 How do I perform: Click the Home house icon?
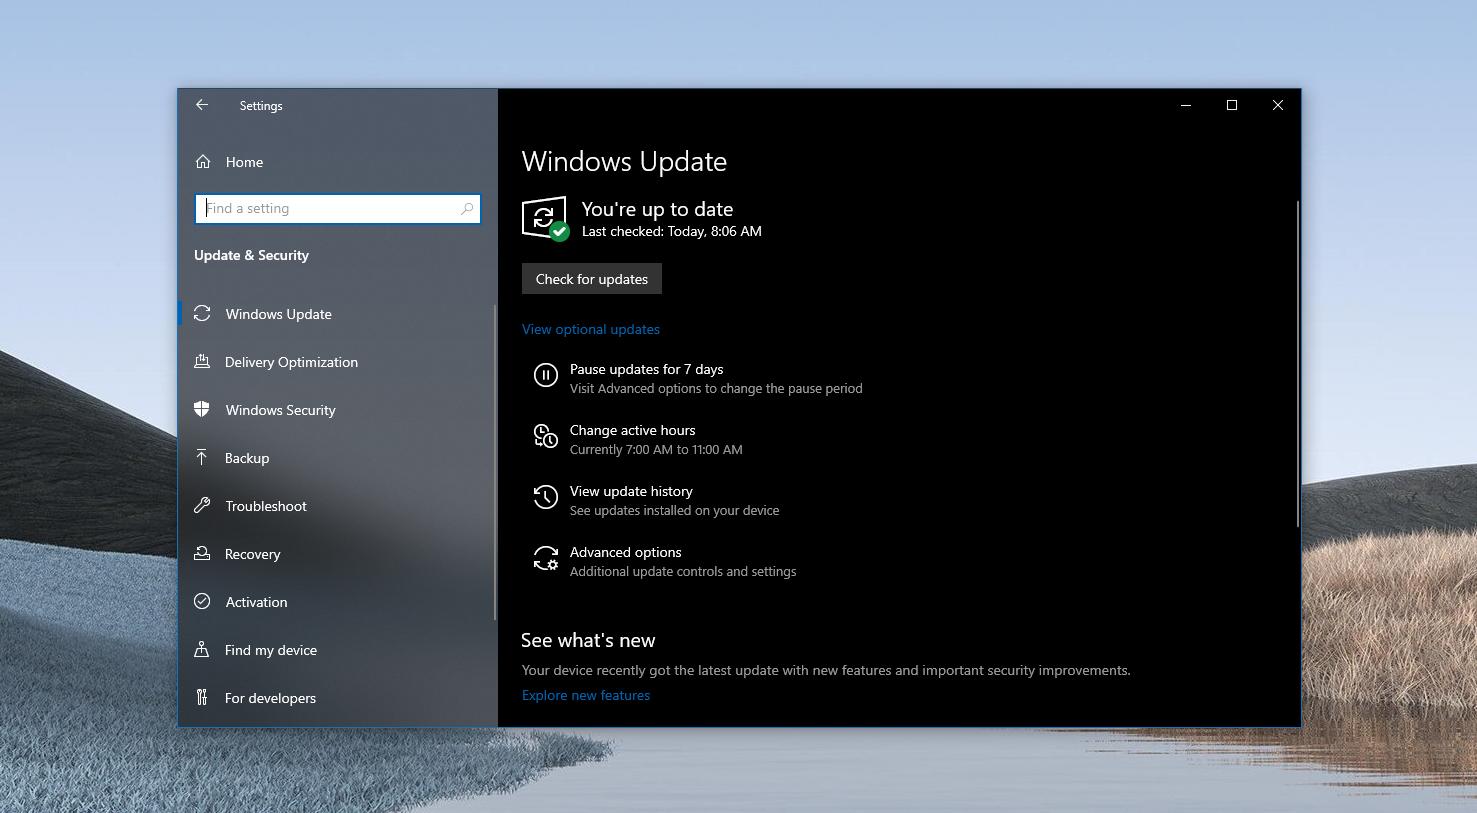(x=203, y=161)
